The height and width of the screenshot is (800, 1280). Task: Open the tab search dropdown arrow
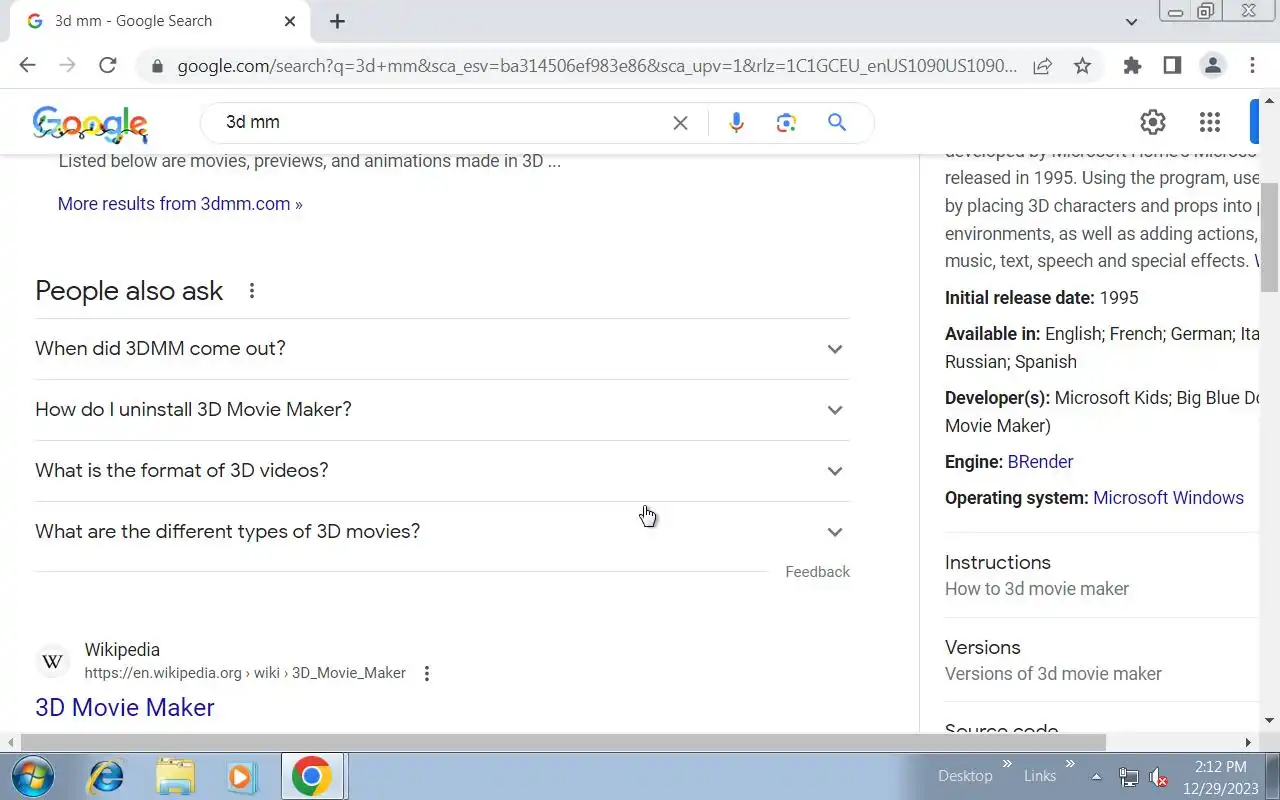tap(1131, 21)
